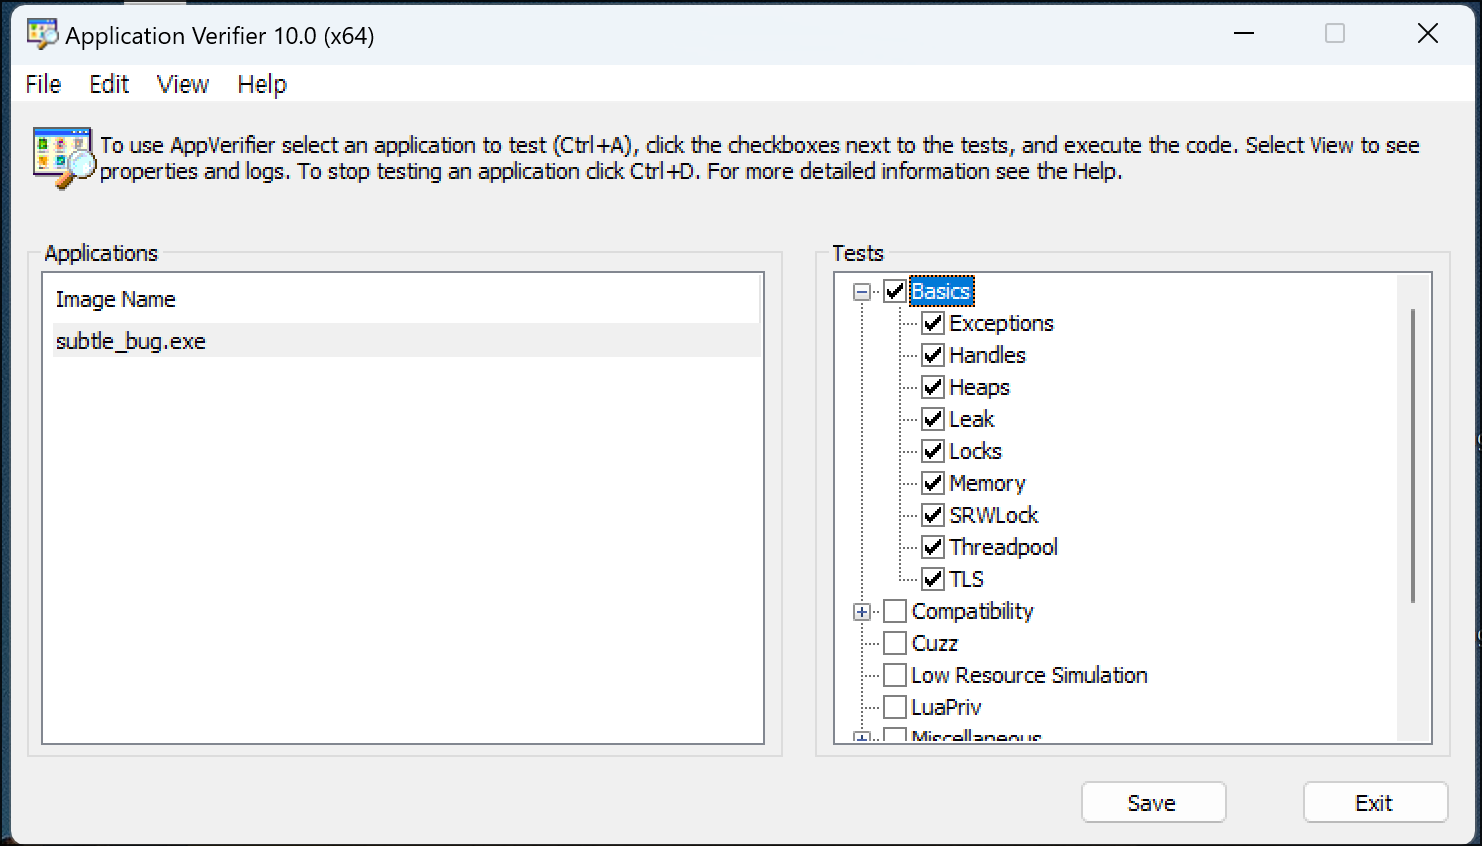The width and height of the screenshot is (1482, 846).
Task: Open the View menu
Action: pyautogui.click(x=183, y=84)
